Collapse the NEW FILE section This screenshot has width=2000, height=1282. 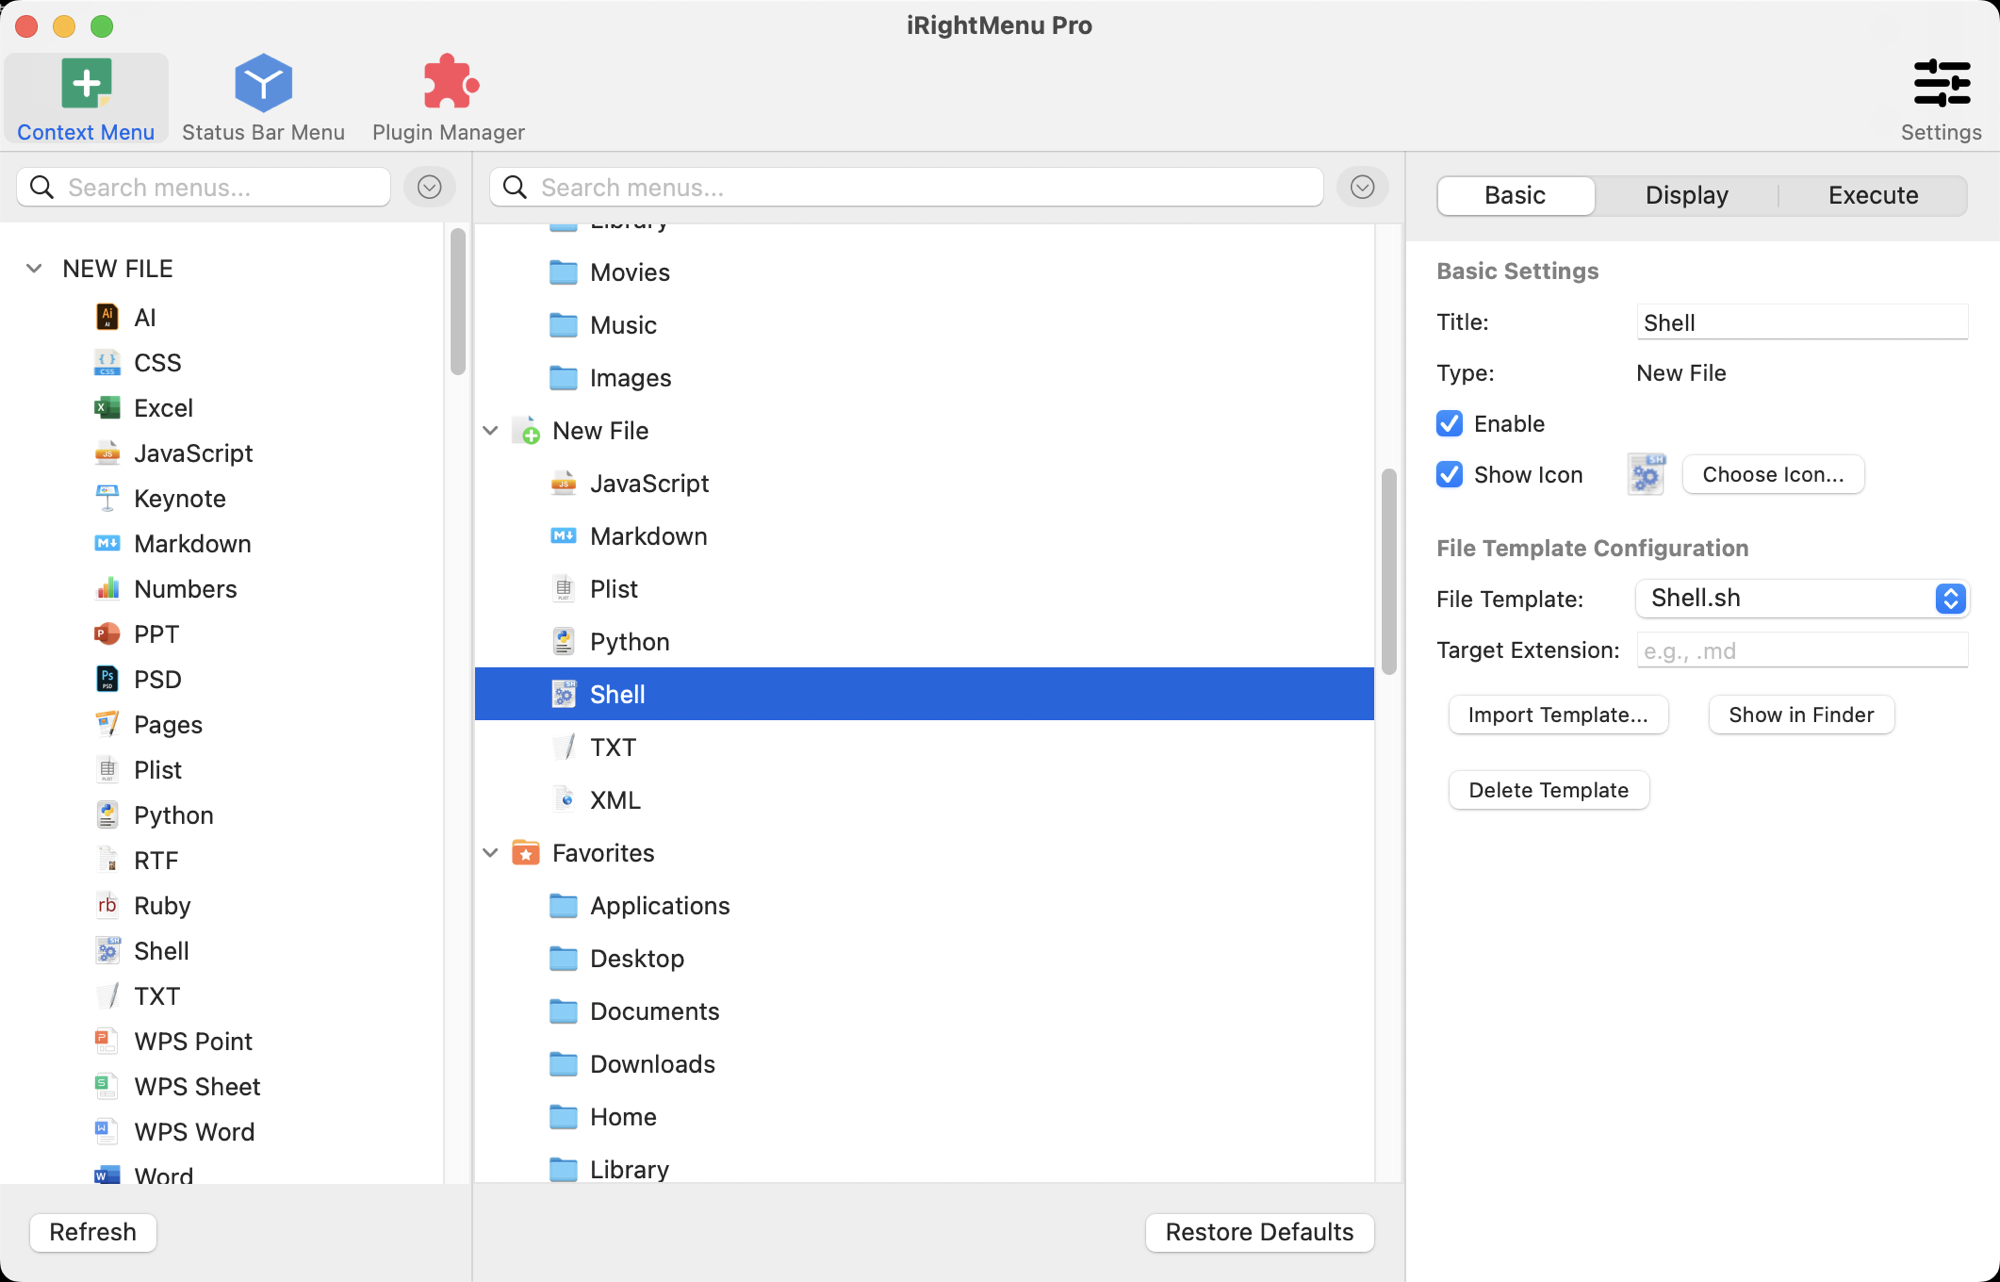coord(34,268)
